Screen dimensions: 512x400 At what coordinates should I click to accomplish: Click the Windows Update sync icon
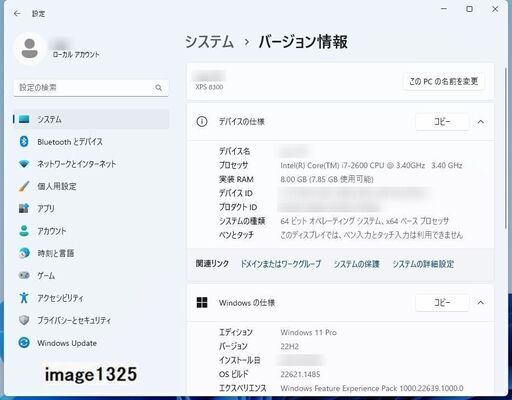pyautogui.click(x=24, y=343)
